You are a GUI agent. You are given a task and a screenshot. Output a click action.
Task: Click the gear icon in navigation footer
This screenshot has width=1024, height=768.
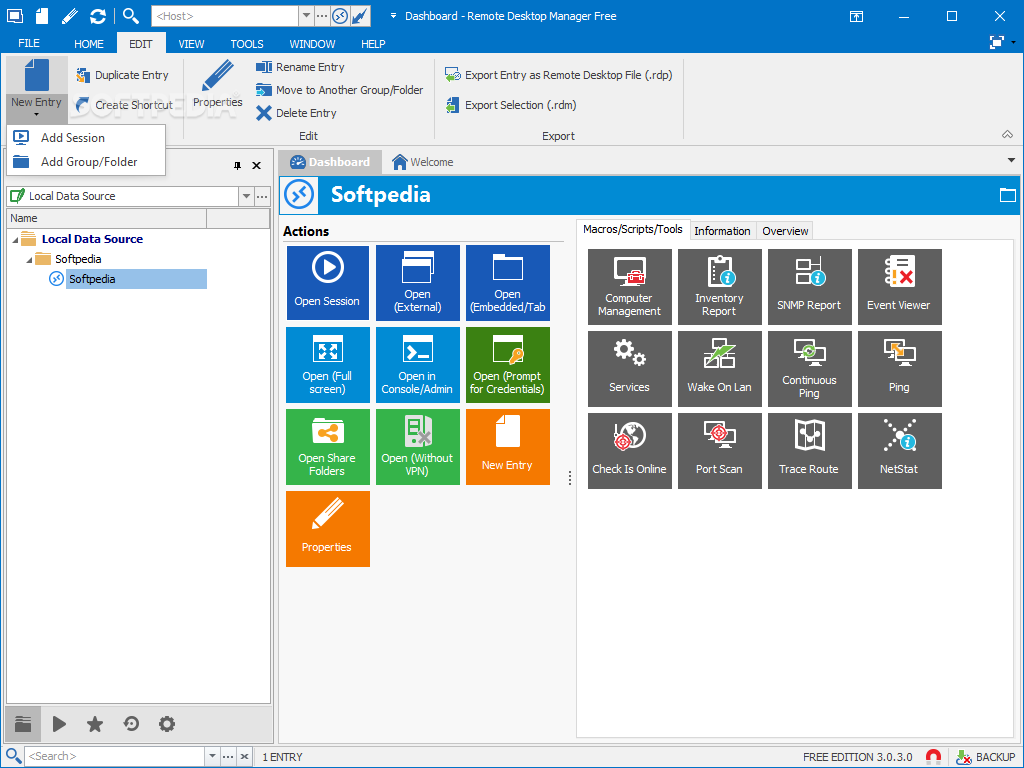(x=167, y=724)
